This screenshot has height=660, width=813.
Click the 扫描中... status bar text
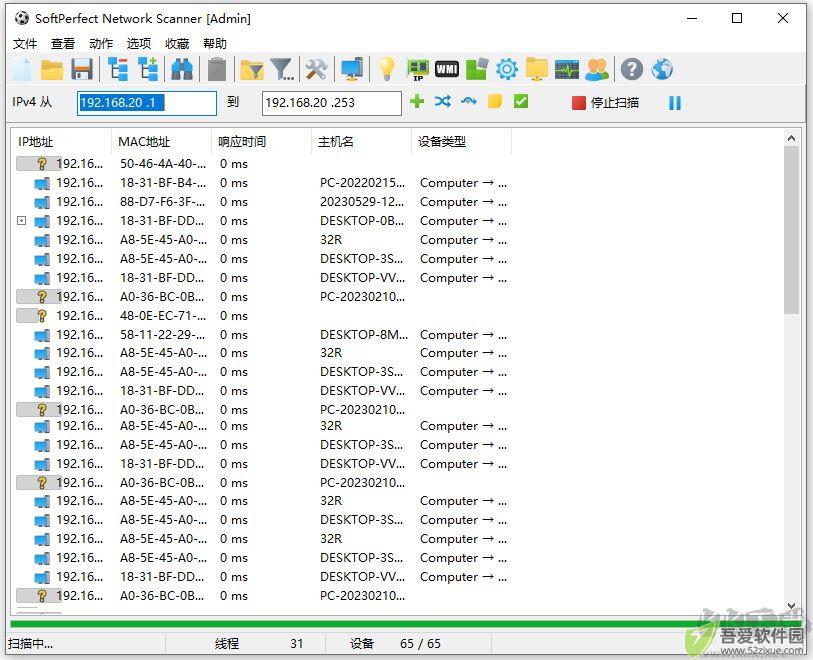point(31,644)
